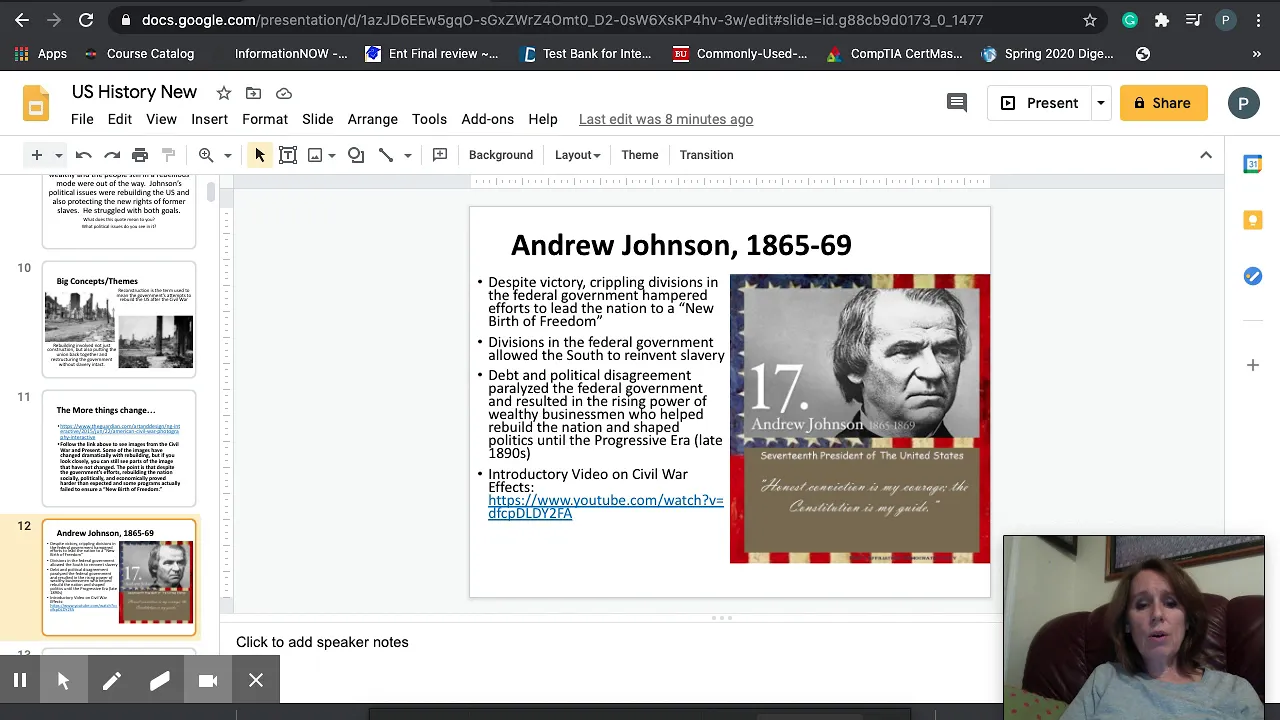Click the Share button
Screen dimensions: 1280x720
(x=1163, y=103)
